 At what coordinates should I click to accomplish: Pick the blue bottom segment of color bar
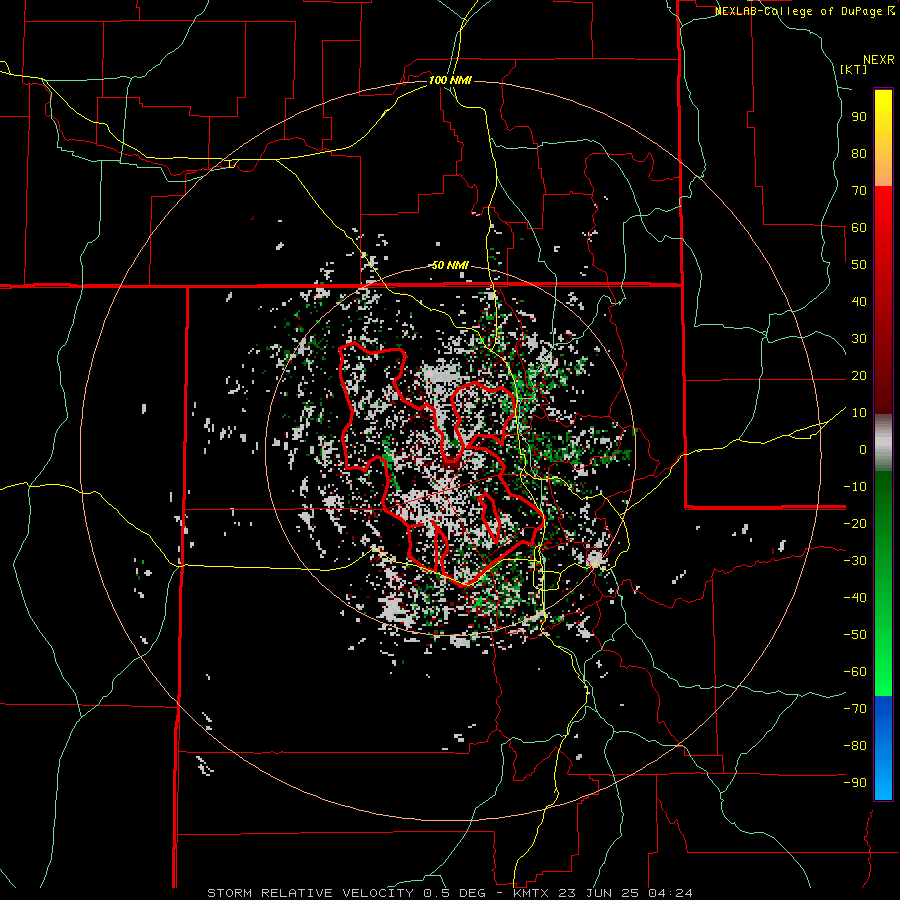point(883,748)
